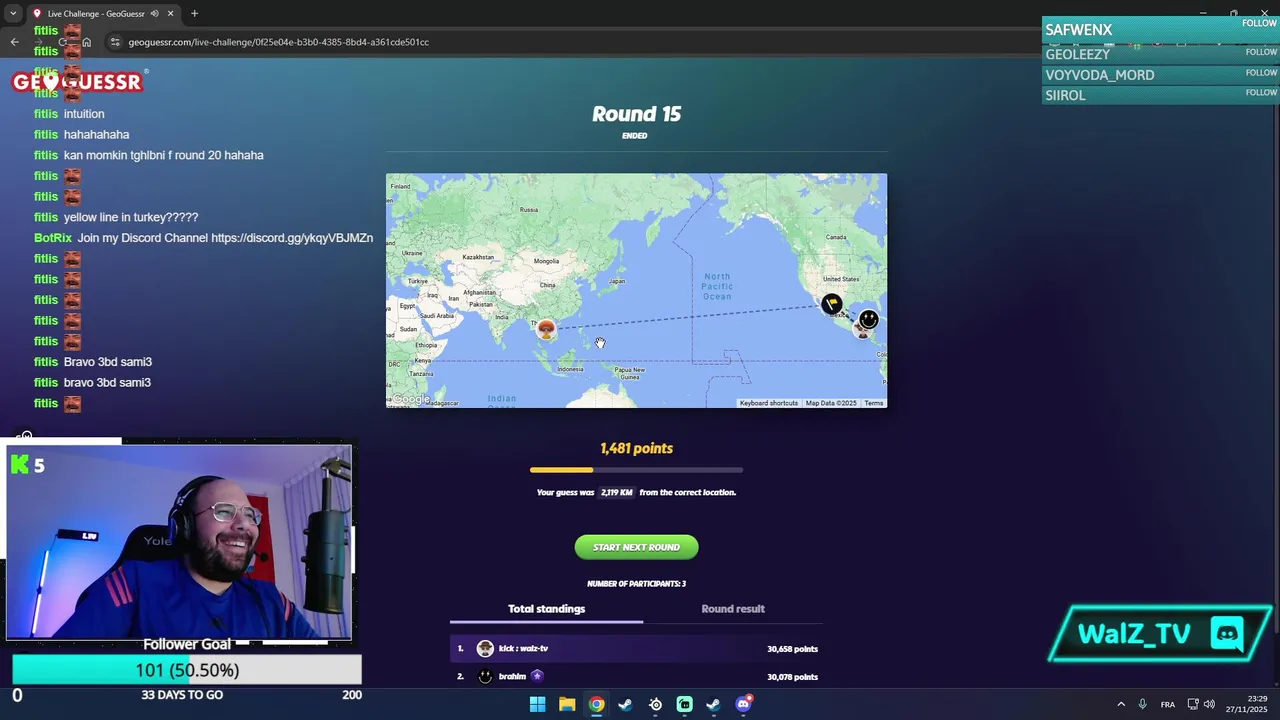The height and width of the screenshot is (720, 1280).
Task: Select the brahim standings row
Action: click(x=636, y=676)
